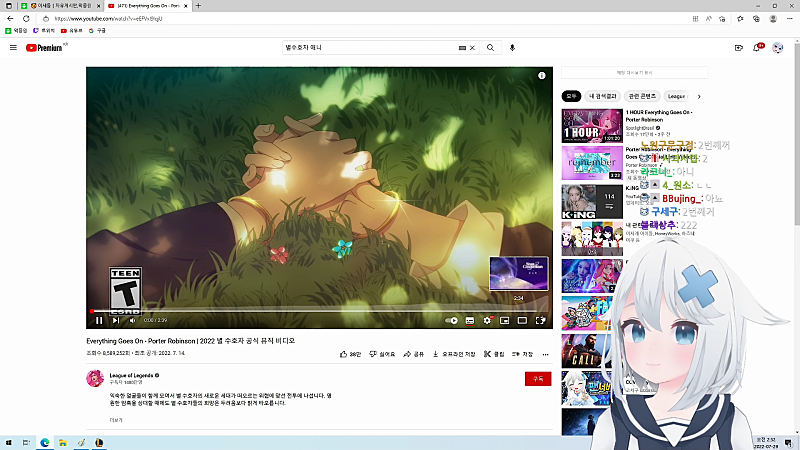This screenshot has width=800, height=450.
Task: Show more filter chips arrow
Action: [699, 96]
